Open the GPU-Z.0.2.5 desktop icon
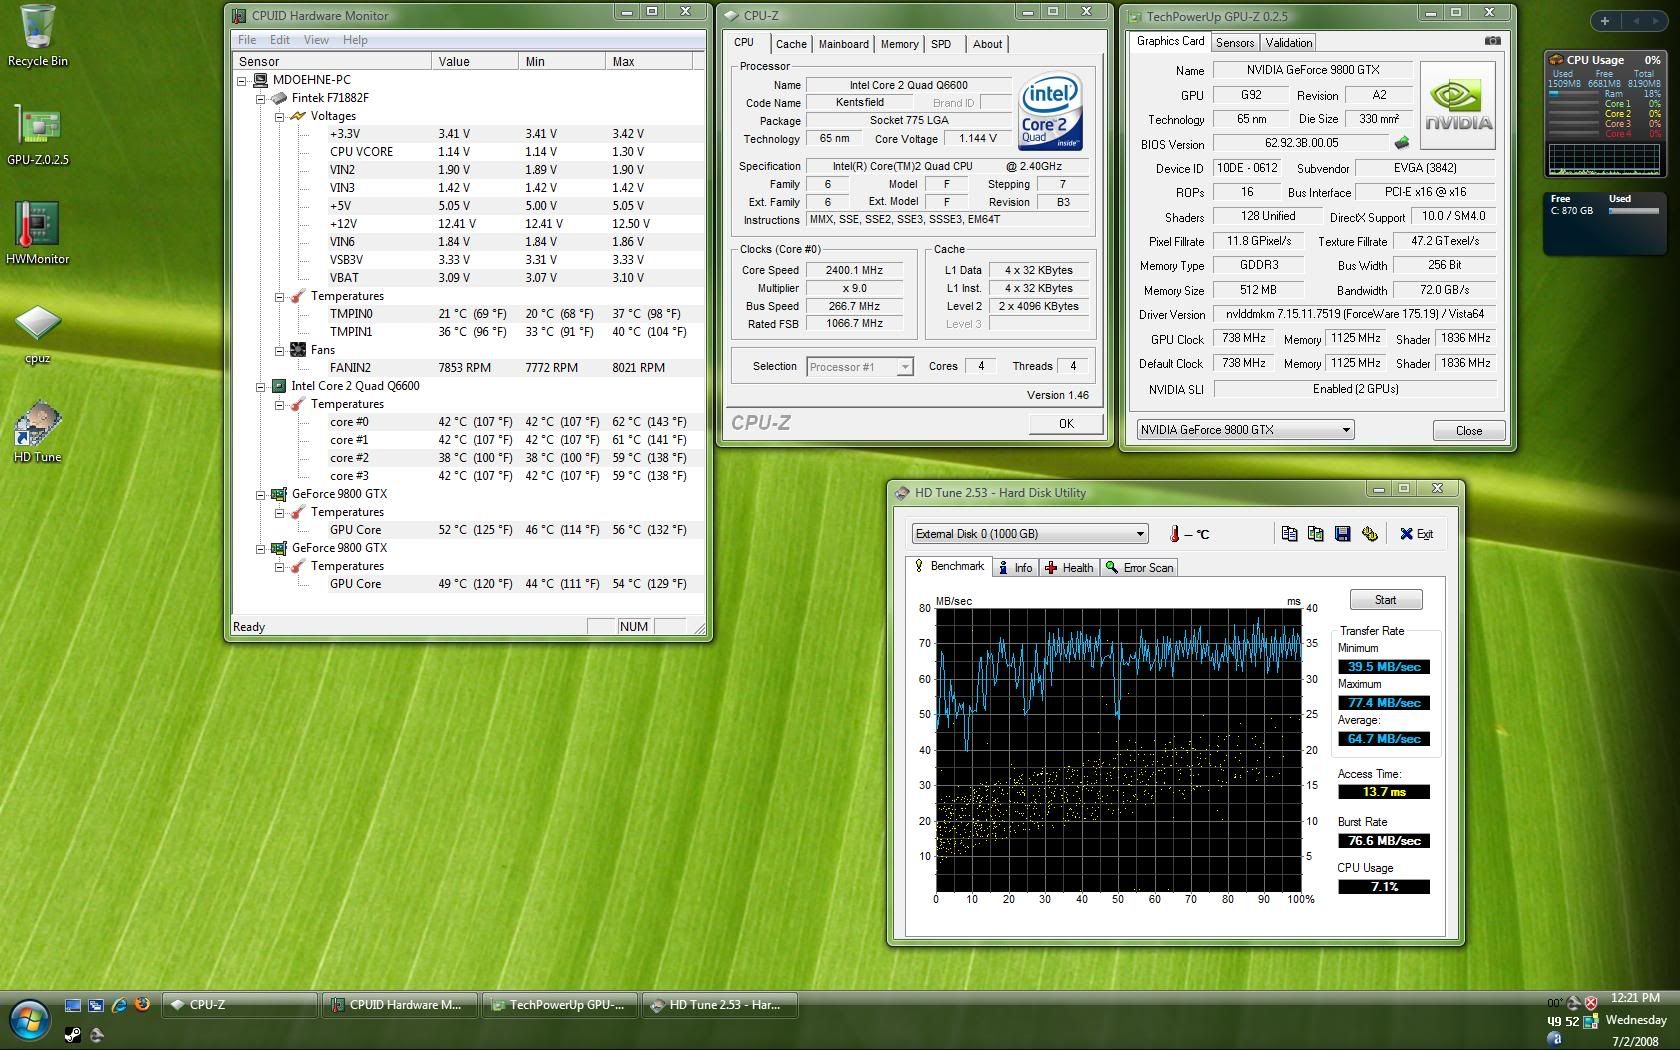 coord(37,134)
